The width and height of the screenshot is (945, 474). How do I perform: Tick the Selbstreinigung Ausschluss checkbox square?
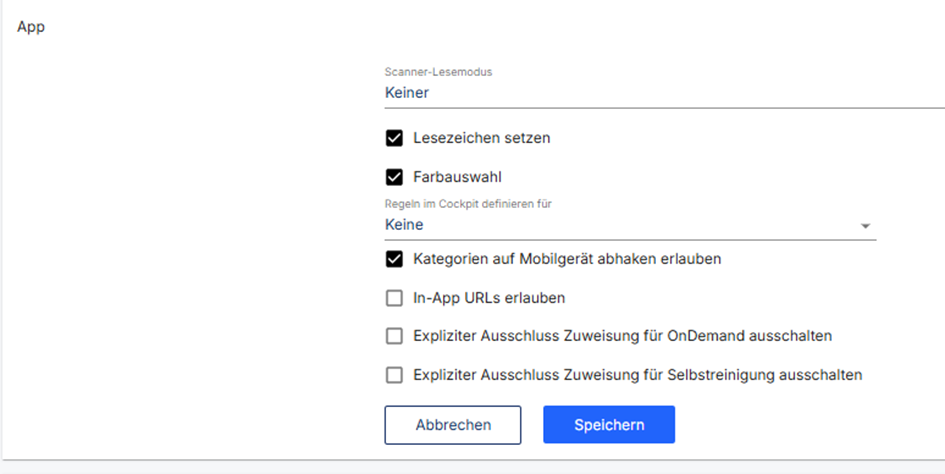(394, 375)
